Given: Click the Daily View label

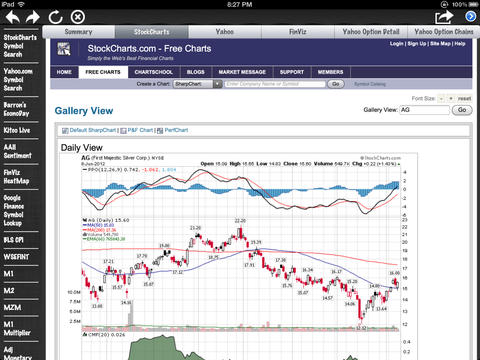Looking at the screenshot, I should pos(82,148).
